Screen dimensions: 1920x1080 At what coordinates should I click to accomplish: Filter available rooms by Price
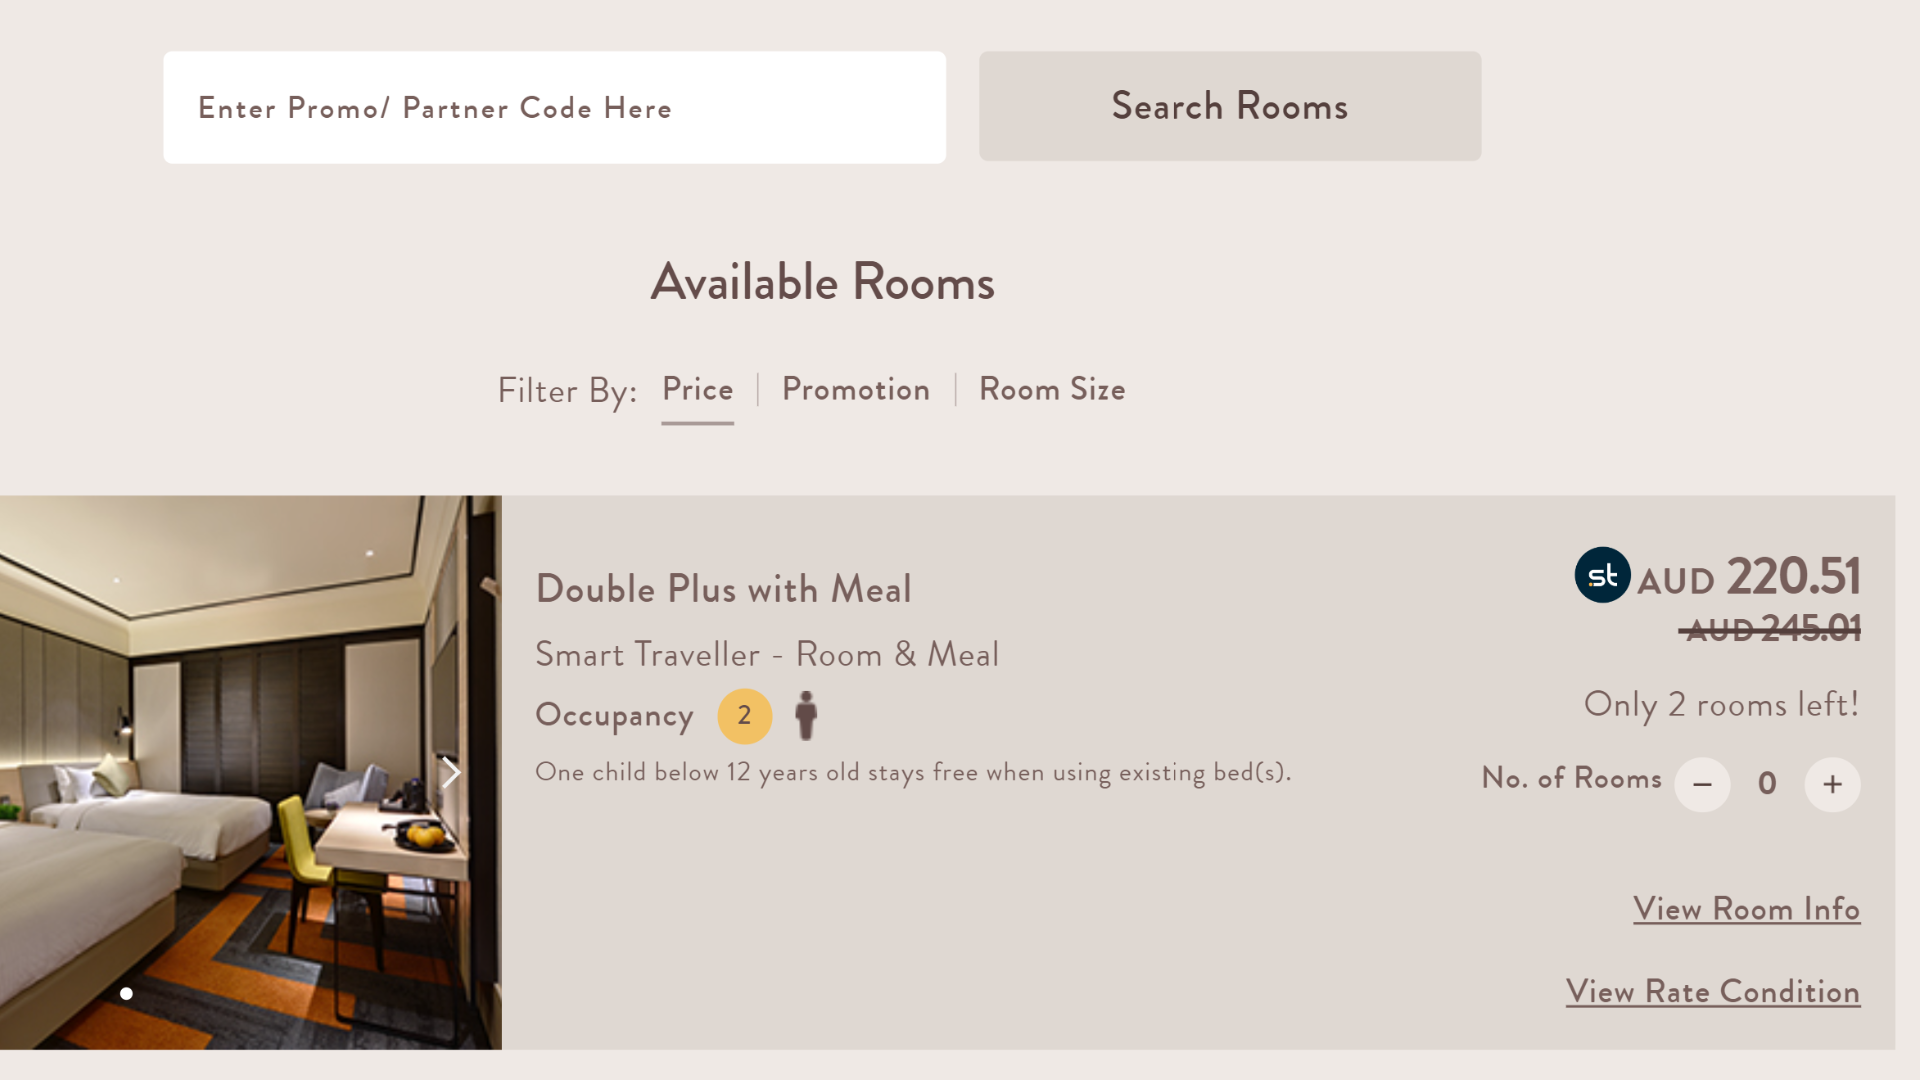698,390
